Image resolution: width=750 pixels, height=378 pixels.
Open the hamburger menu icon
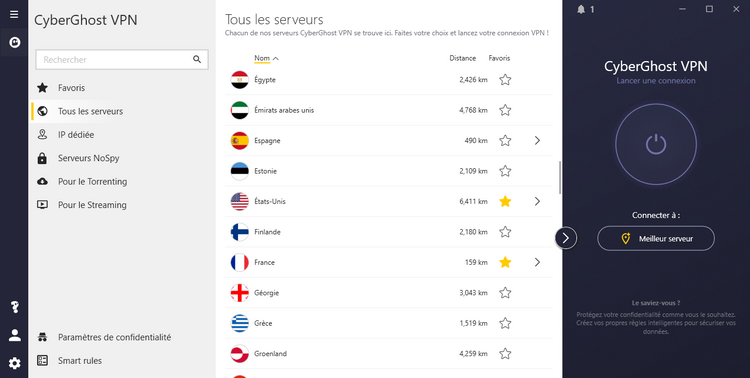14,14
